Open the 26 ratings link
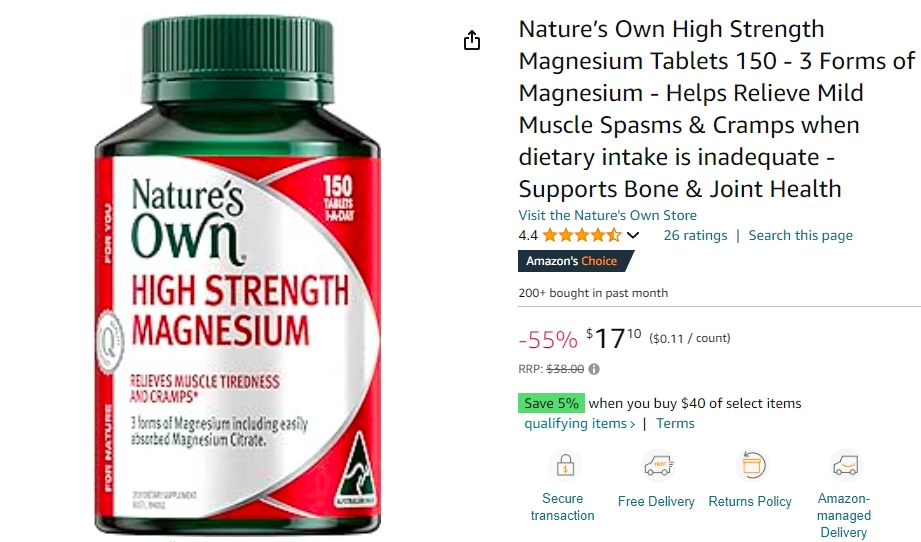921x542 pixels. click(x=695, y=235)
